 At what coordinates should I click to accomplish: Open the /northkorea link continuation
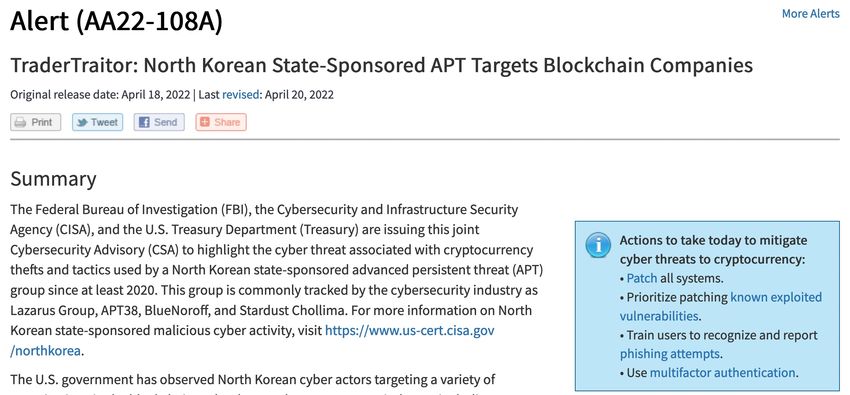tap(46, 351)
